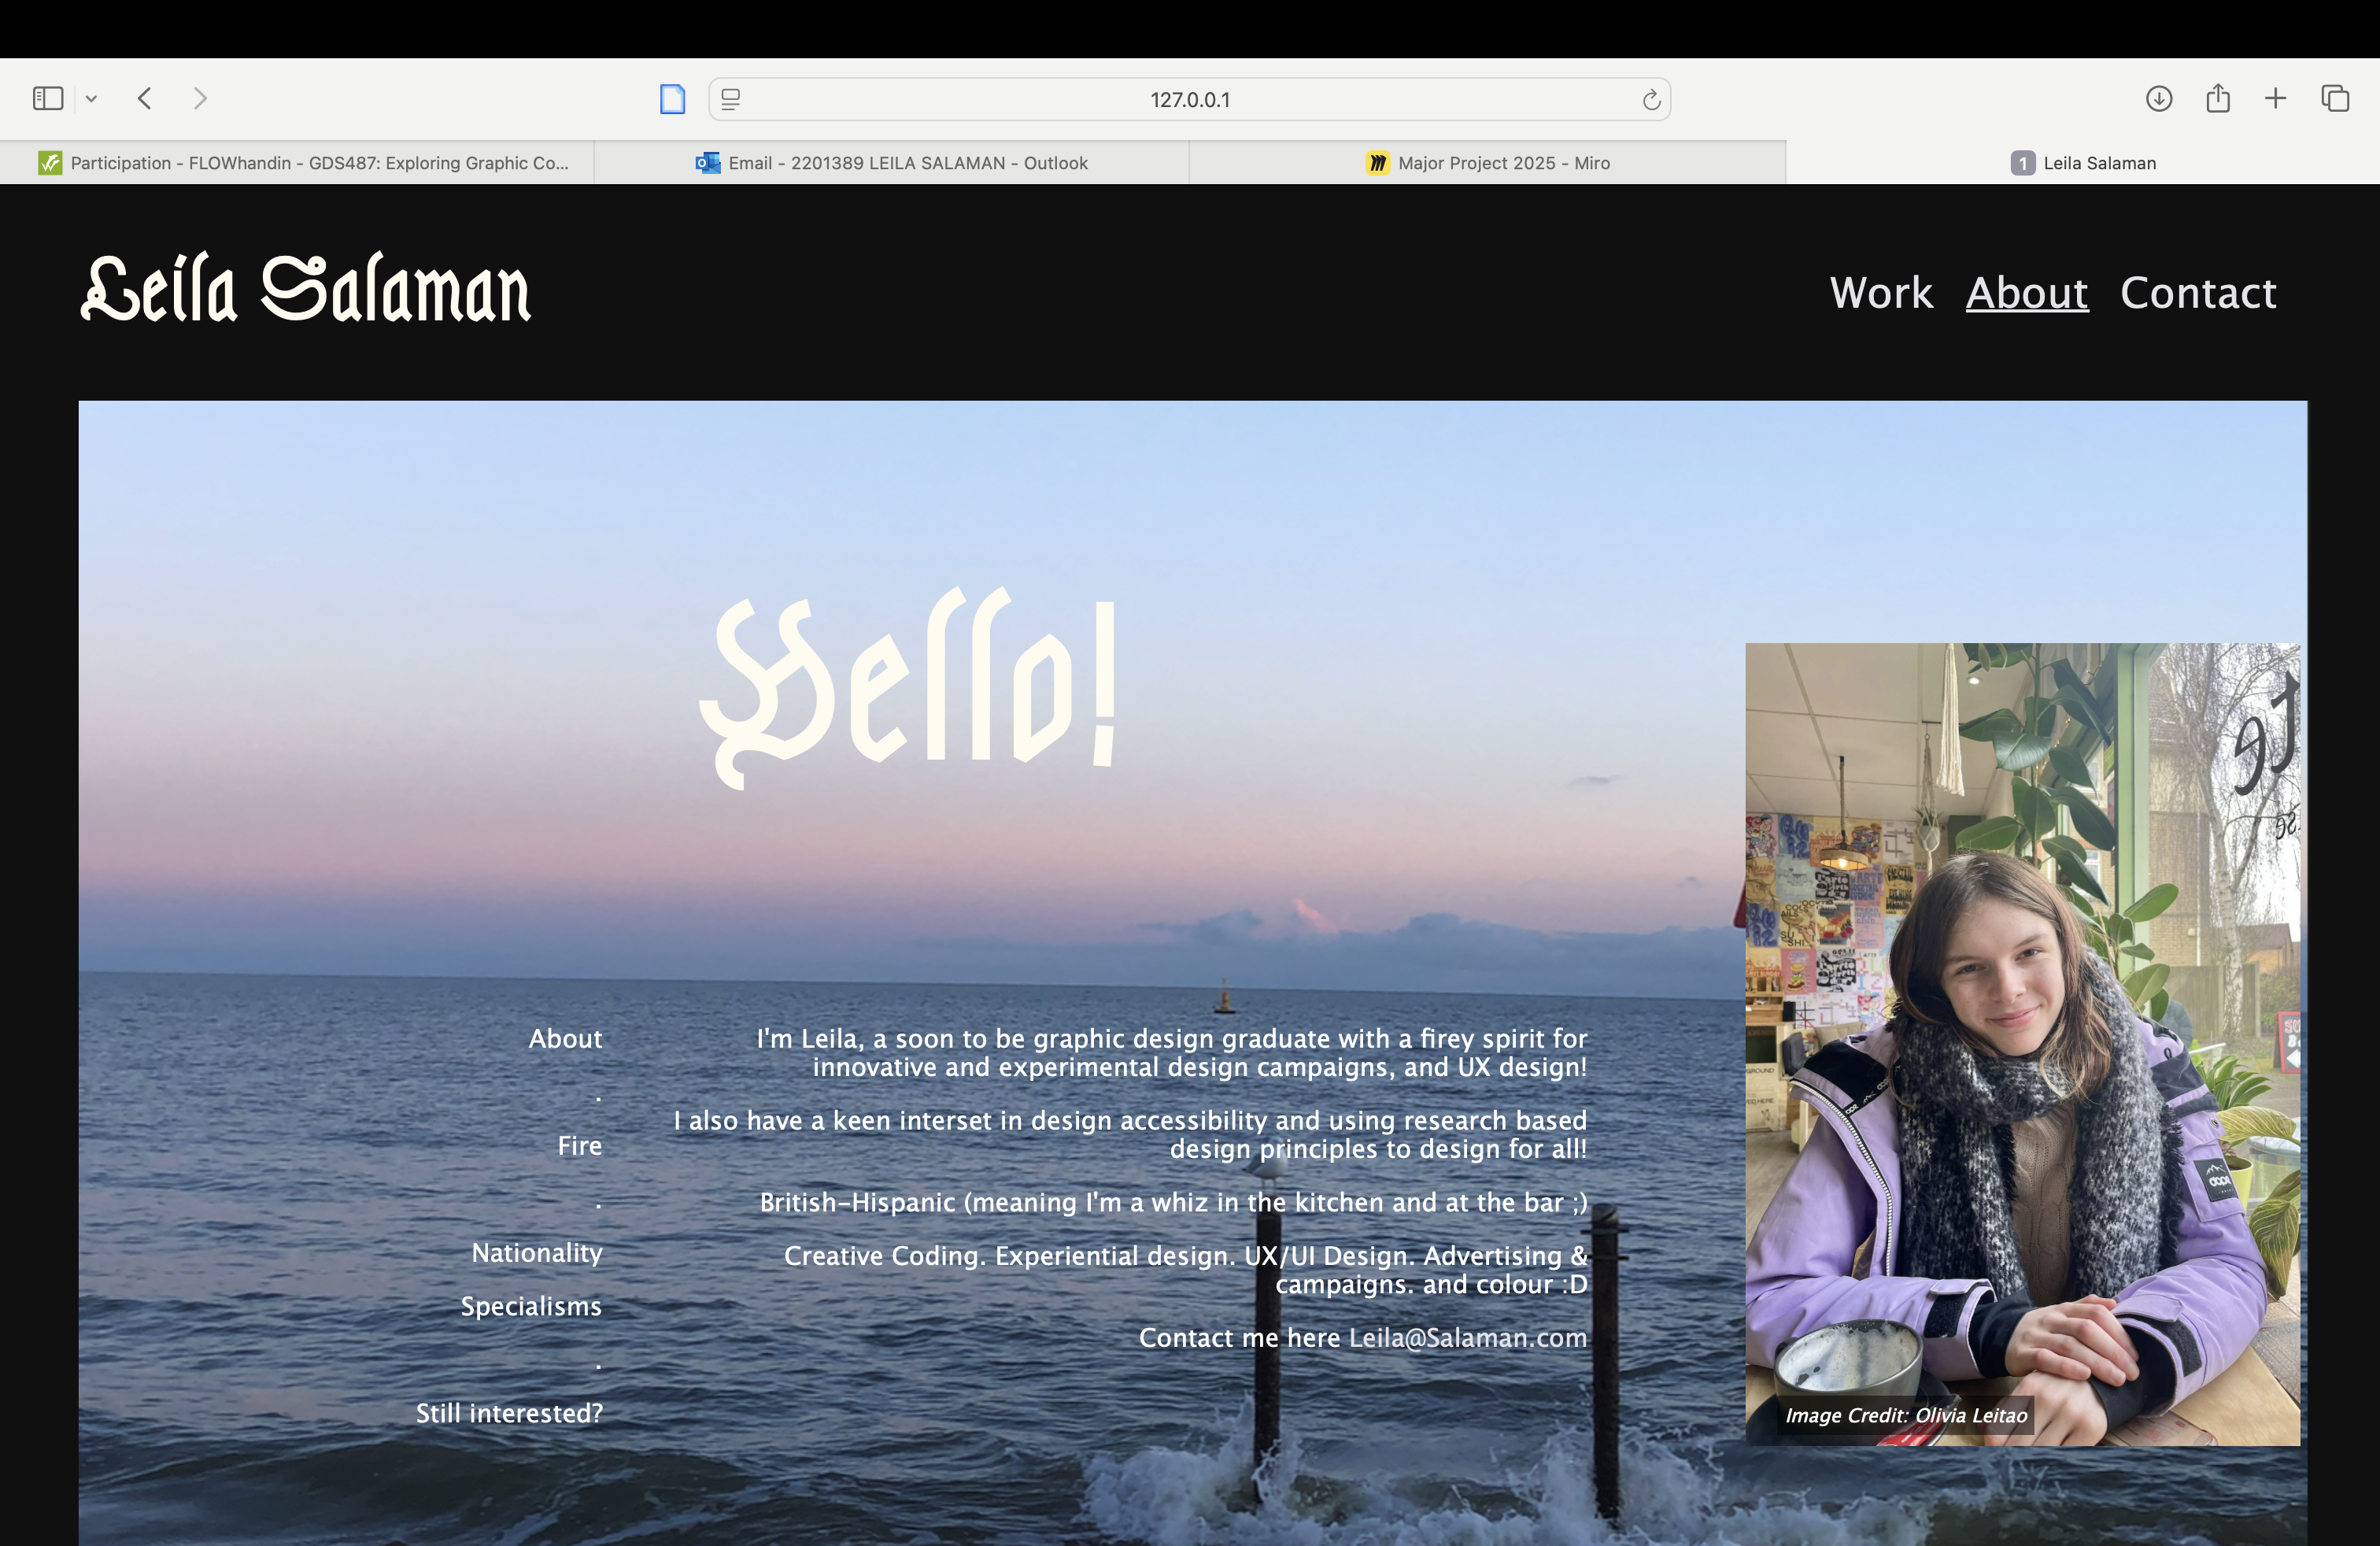
Task: Switch to the Major Project 2025 - Miro tab
Action: pos(1487,162)
